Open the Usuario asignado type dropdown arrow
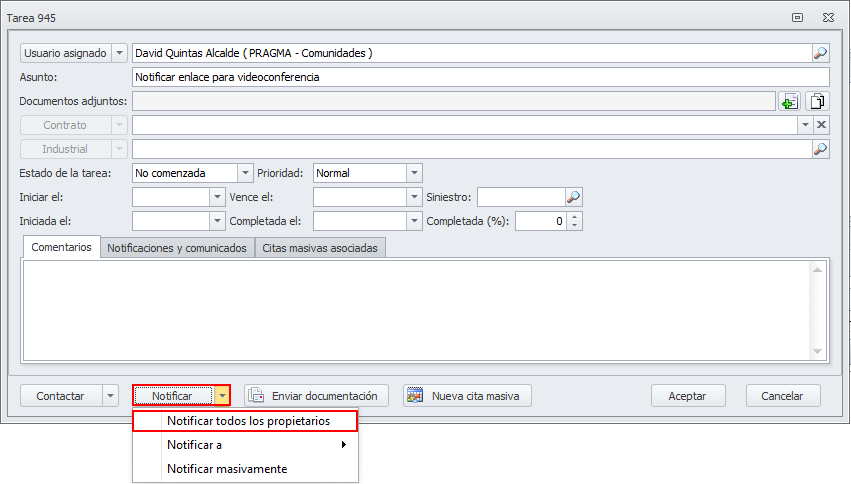 (119, 53)
